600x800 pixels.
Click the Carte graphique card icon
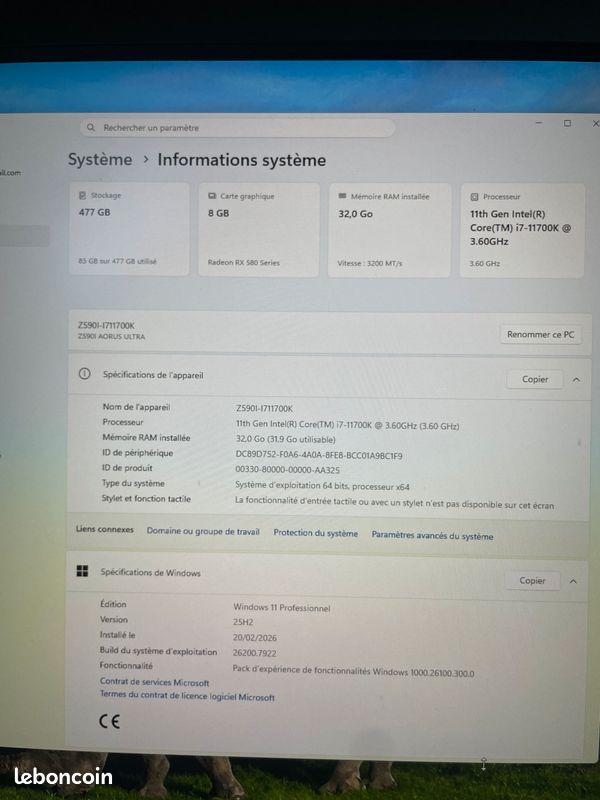click(212, 196)
